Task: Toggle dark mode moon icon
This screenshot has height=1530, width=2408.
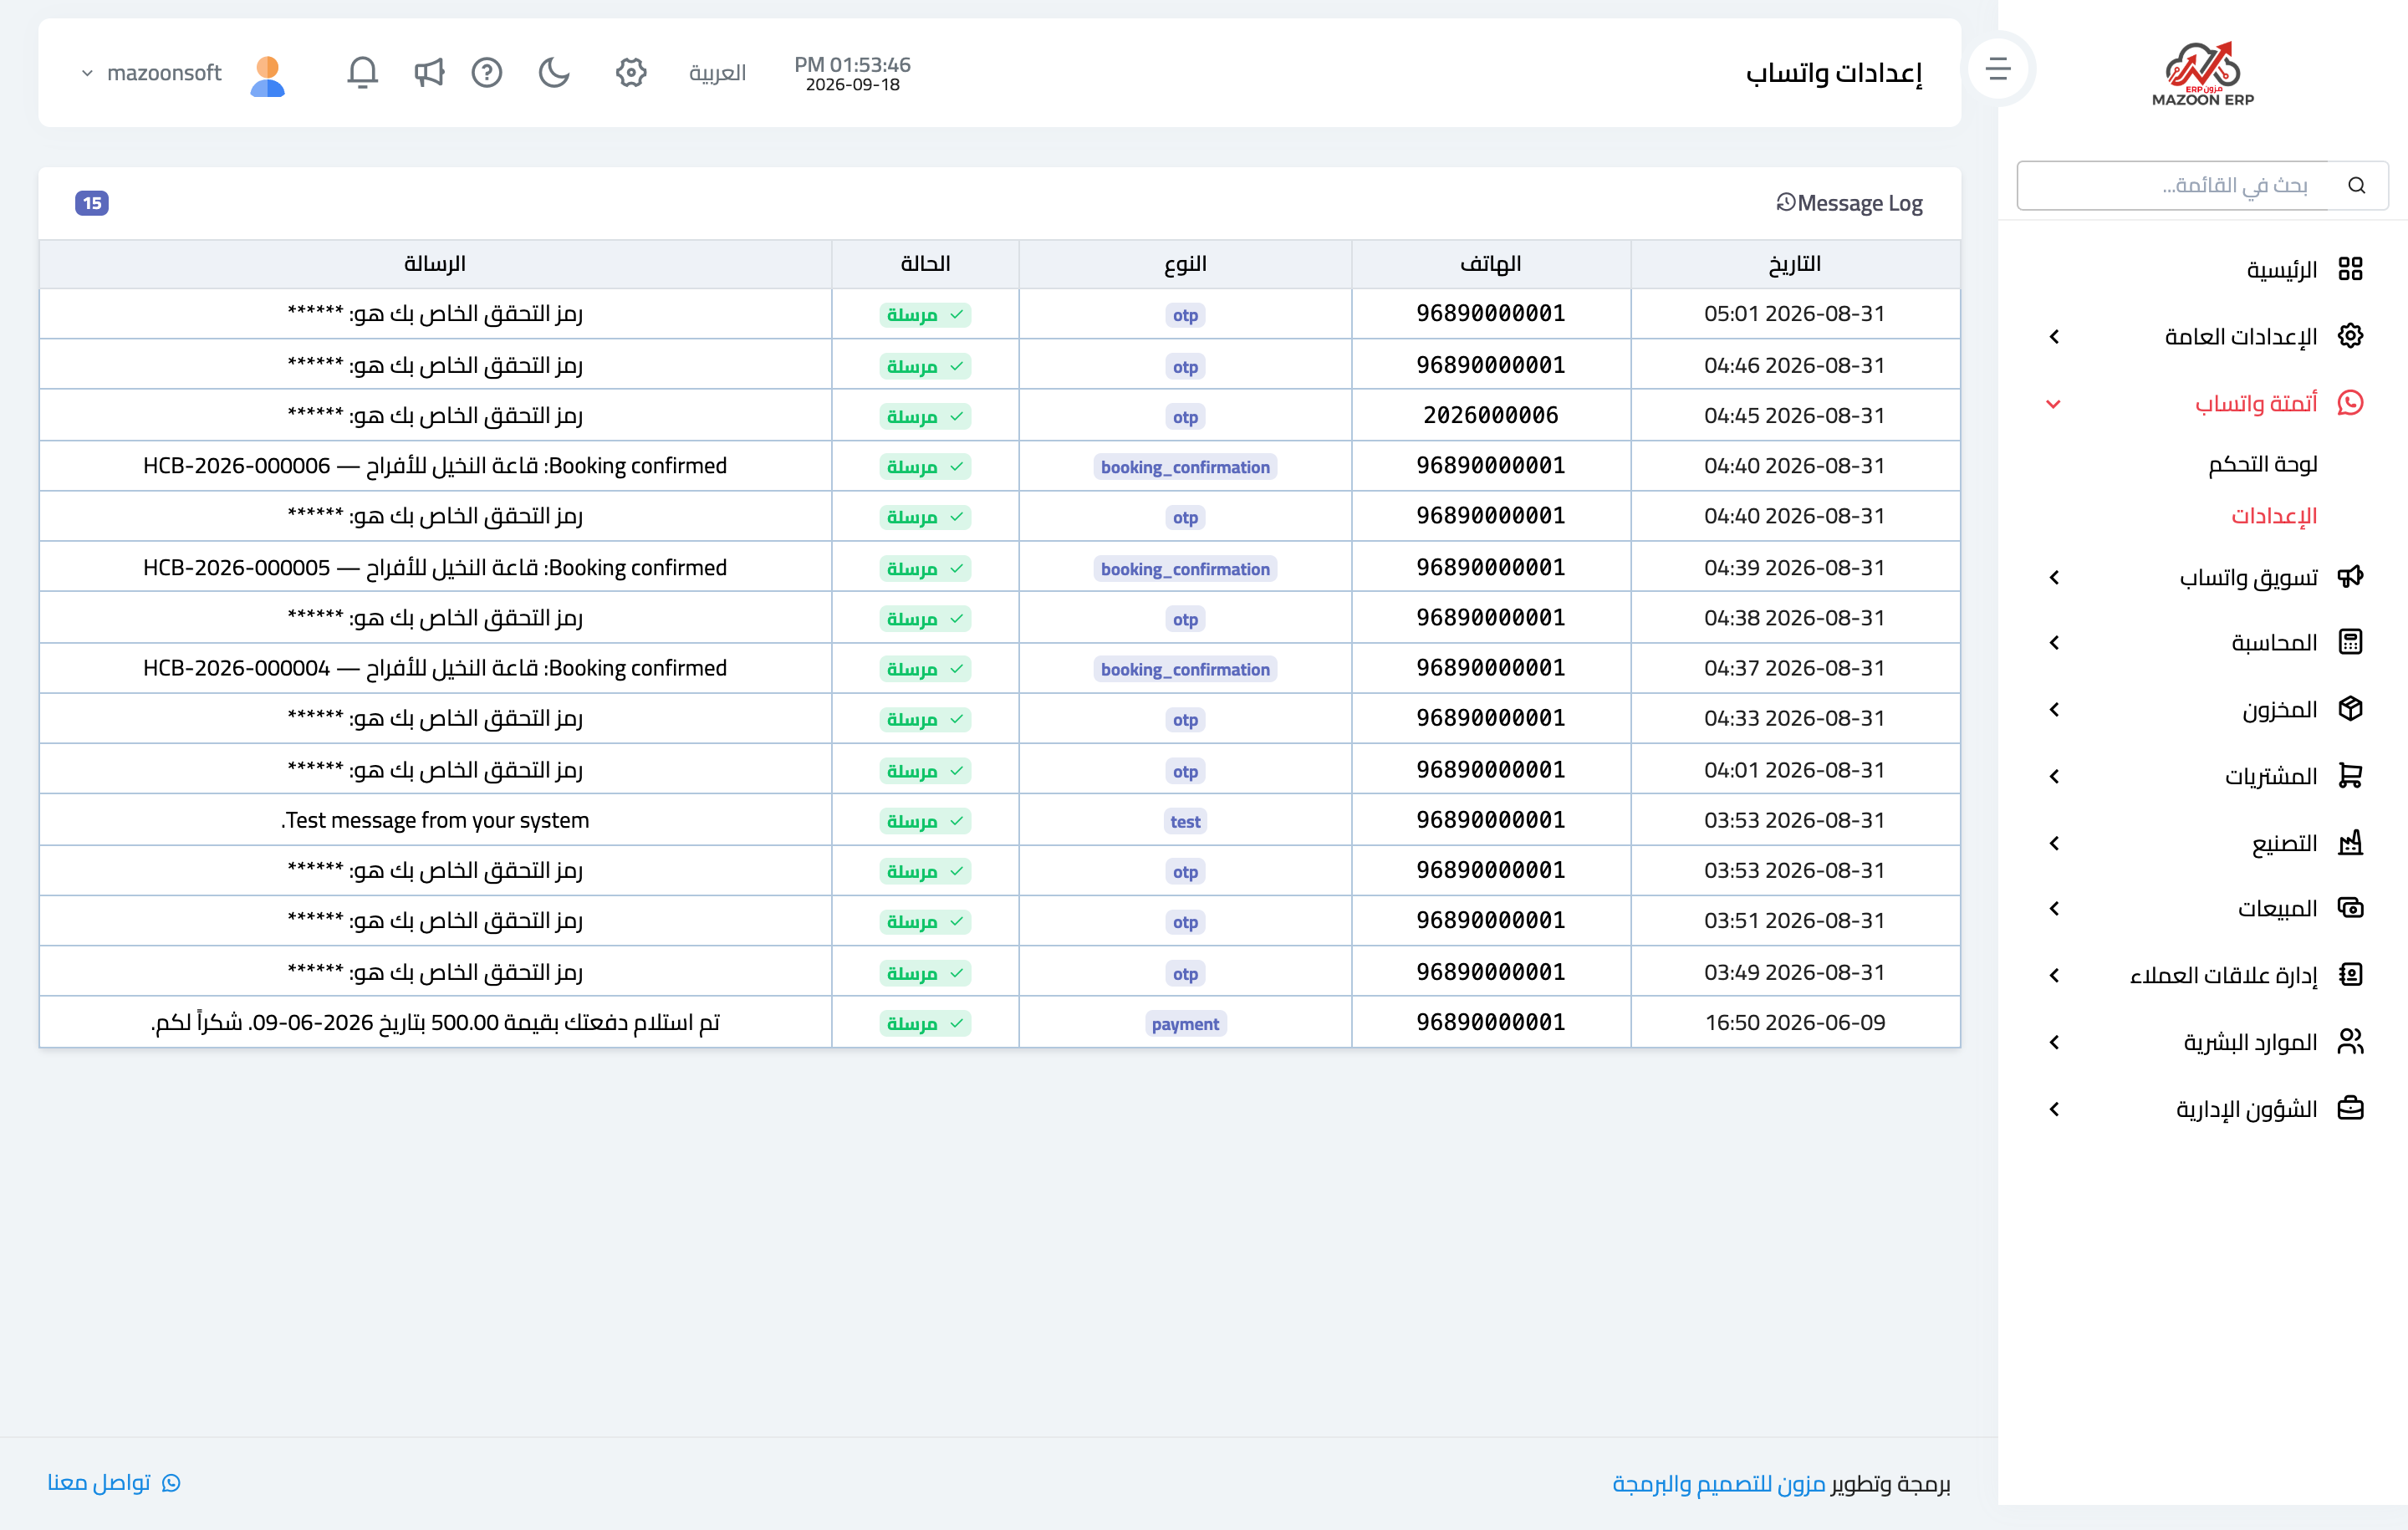Action: [554, 72]
